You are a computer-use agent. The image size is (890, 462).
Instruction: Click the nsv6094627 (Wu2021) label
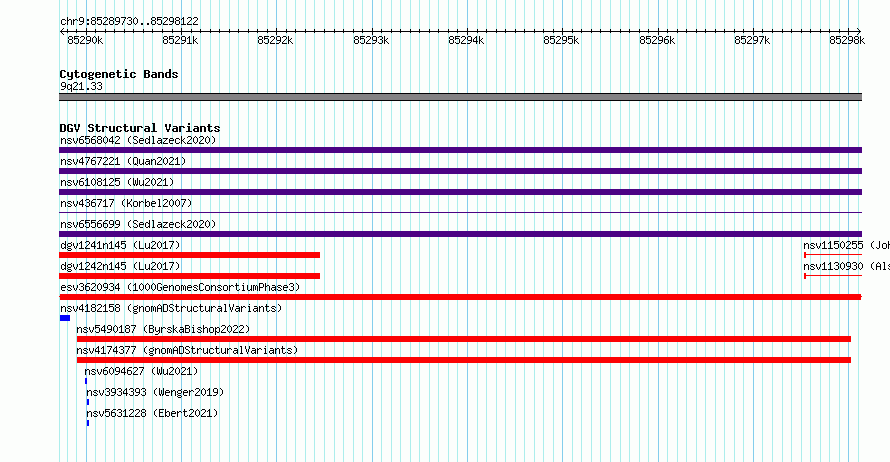click(x=141, y=371)
